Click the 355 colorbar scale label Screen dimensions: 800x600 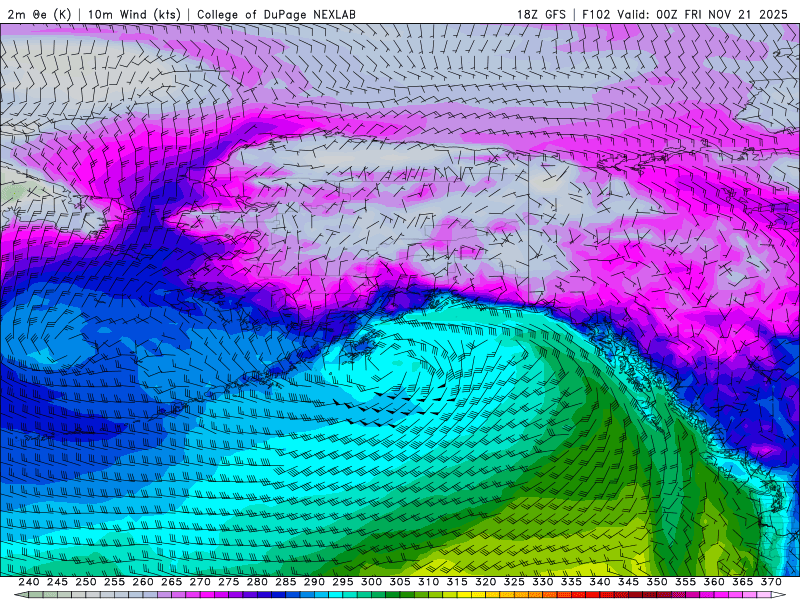[686, 582]
